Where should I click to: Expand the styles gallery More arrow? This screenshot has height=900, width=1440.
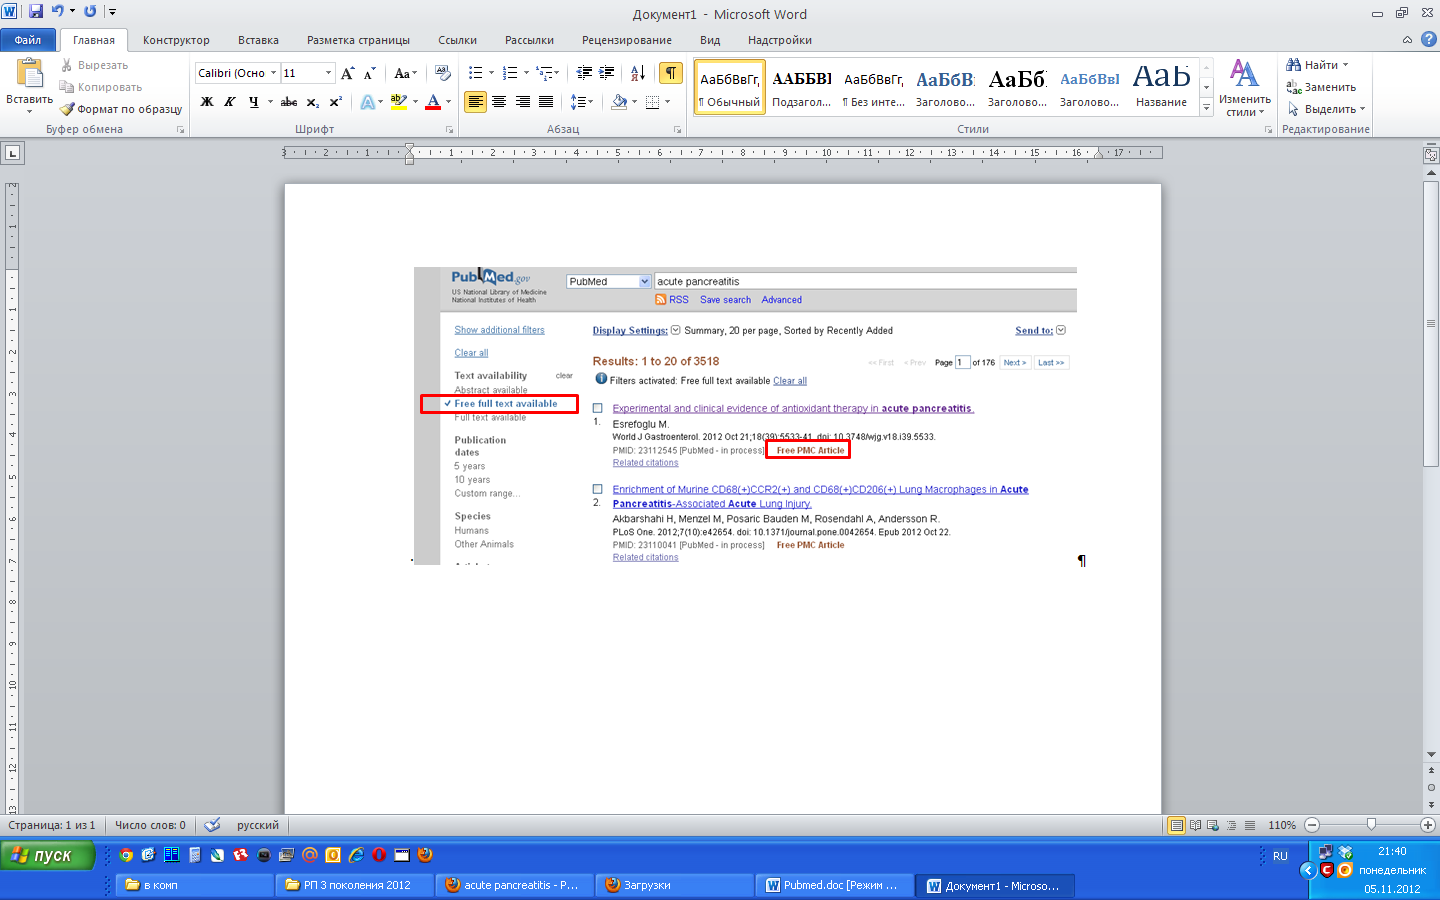click(x=1207, y=108)
